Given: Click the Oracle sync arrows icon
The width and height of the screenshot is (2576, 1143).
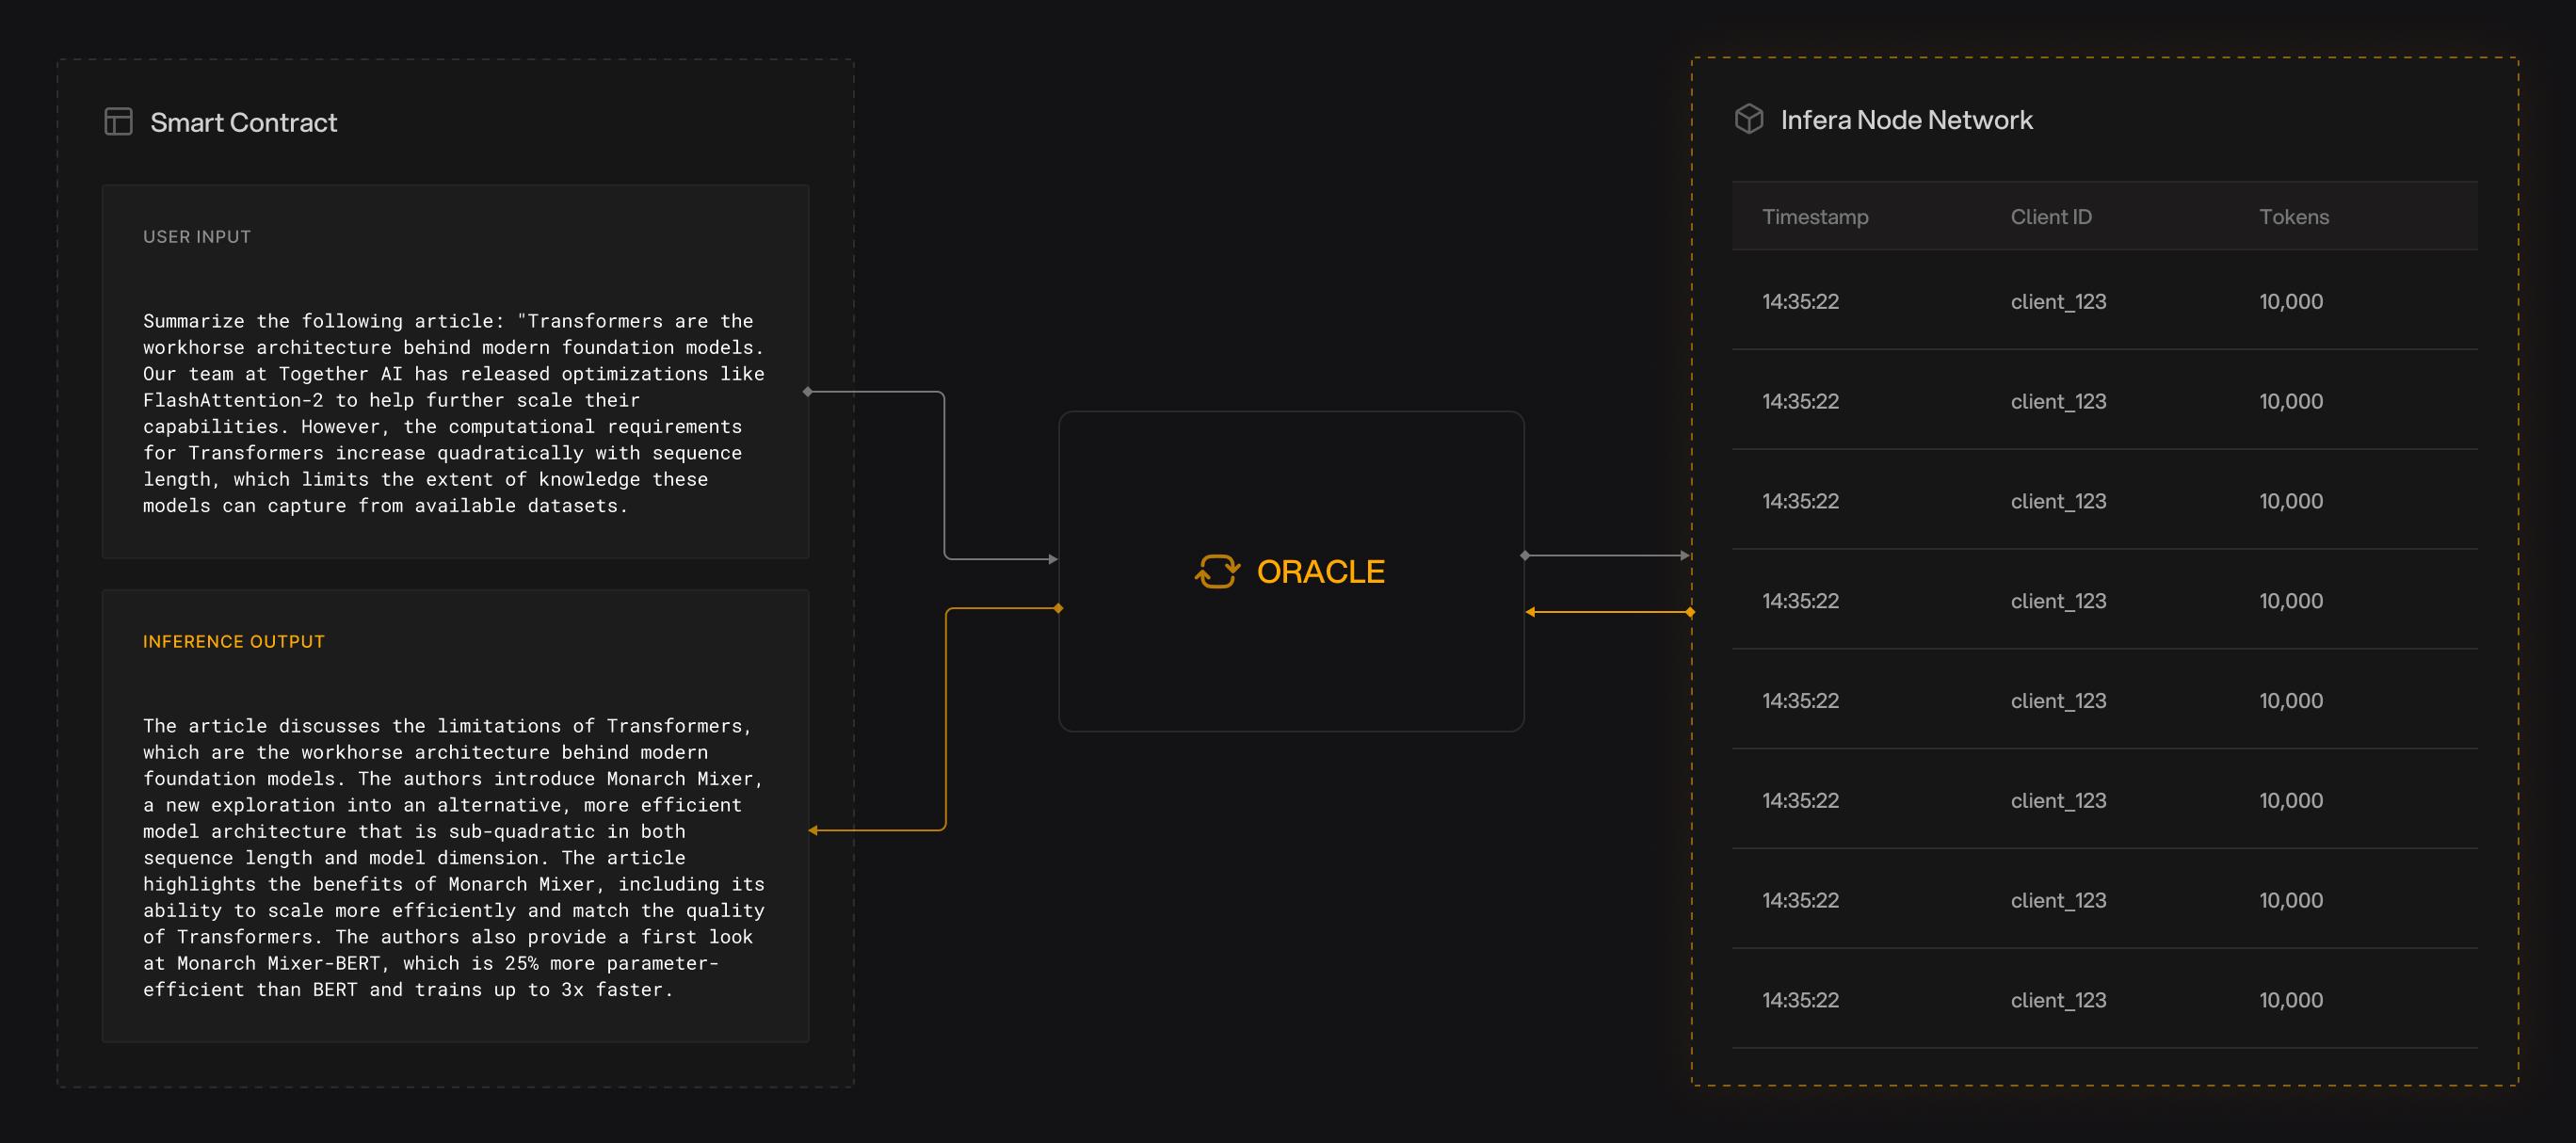Looking at the screenshot, I should [x=1217, y=571].
